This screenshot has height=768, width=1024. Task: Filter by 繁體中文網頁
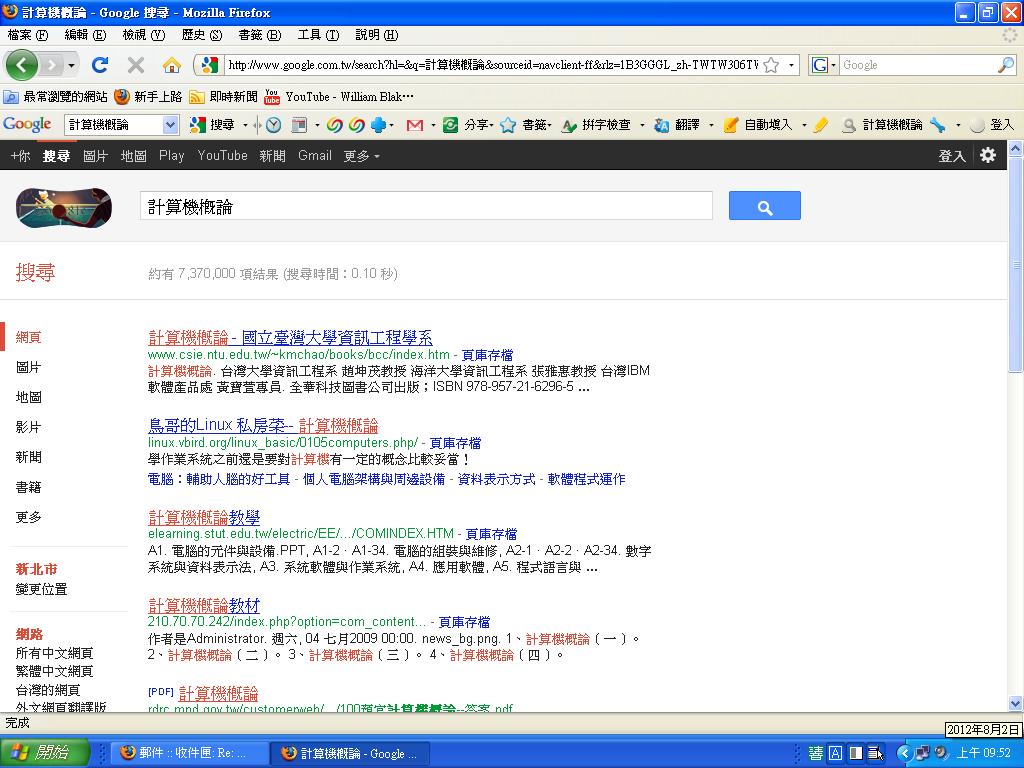(54, 671)
